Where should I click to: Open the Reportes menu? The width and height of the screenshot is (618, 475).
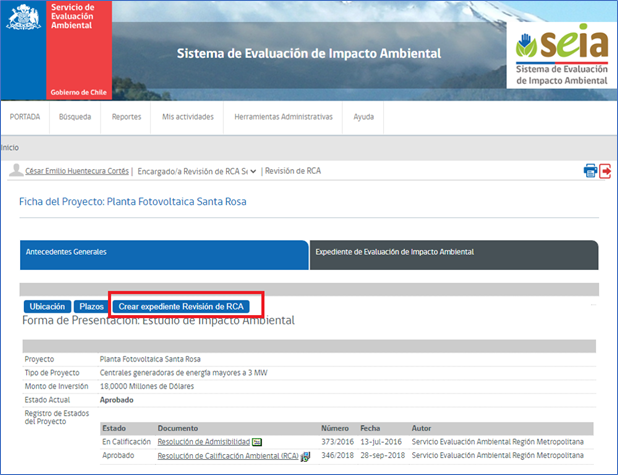click(x=126, y=117)
